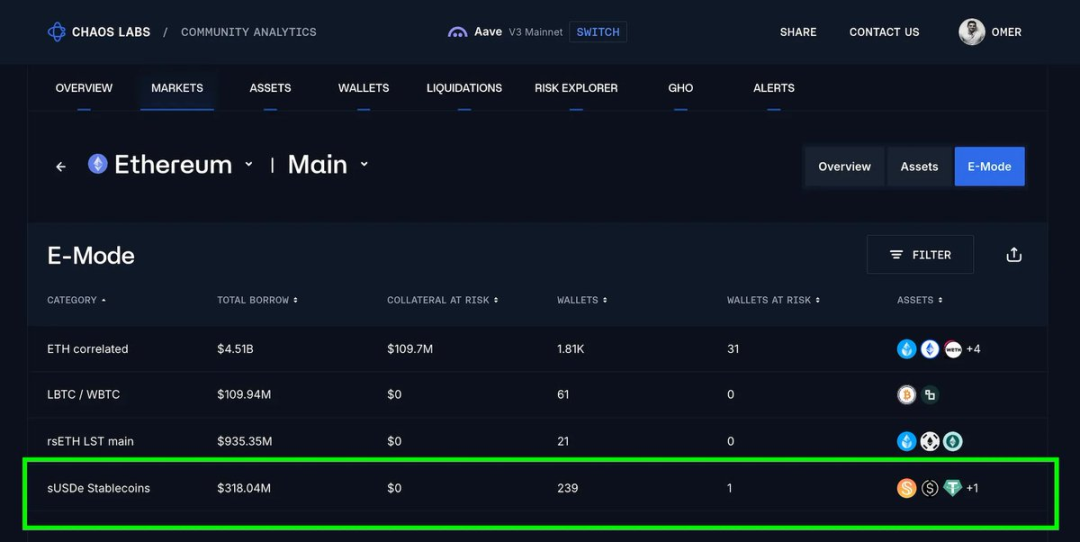This screenshot has height=542, width=1080.
Task: Click the Bitcoin asset icon in LBTC / WBTC row
Action: pyautogui.click(x=906, y=395)
